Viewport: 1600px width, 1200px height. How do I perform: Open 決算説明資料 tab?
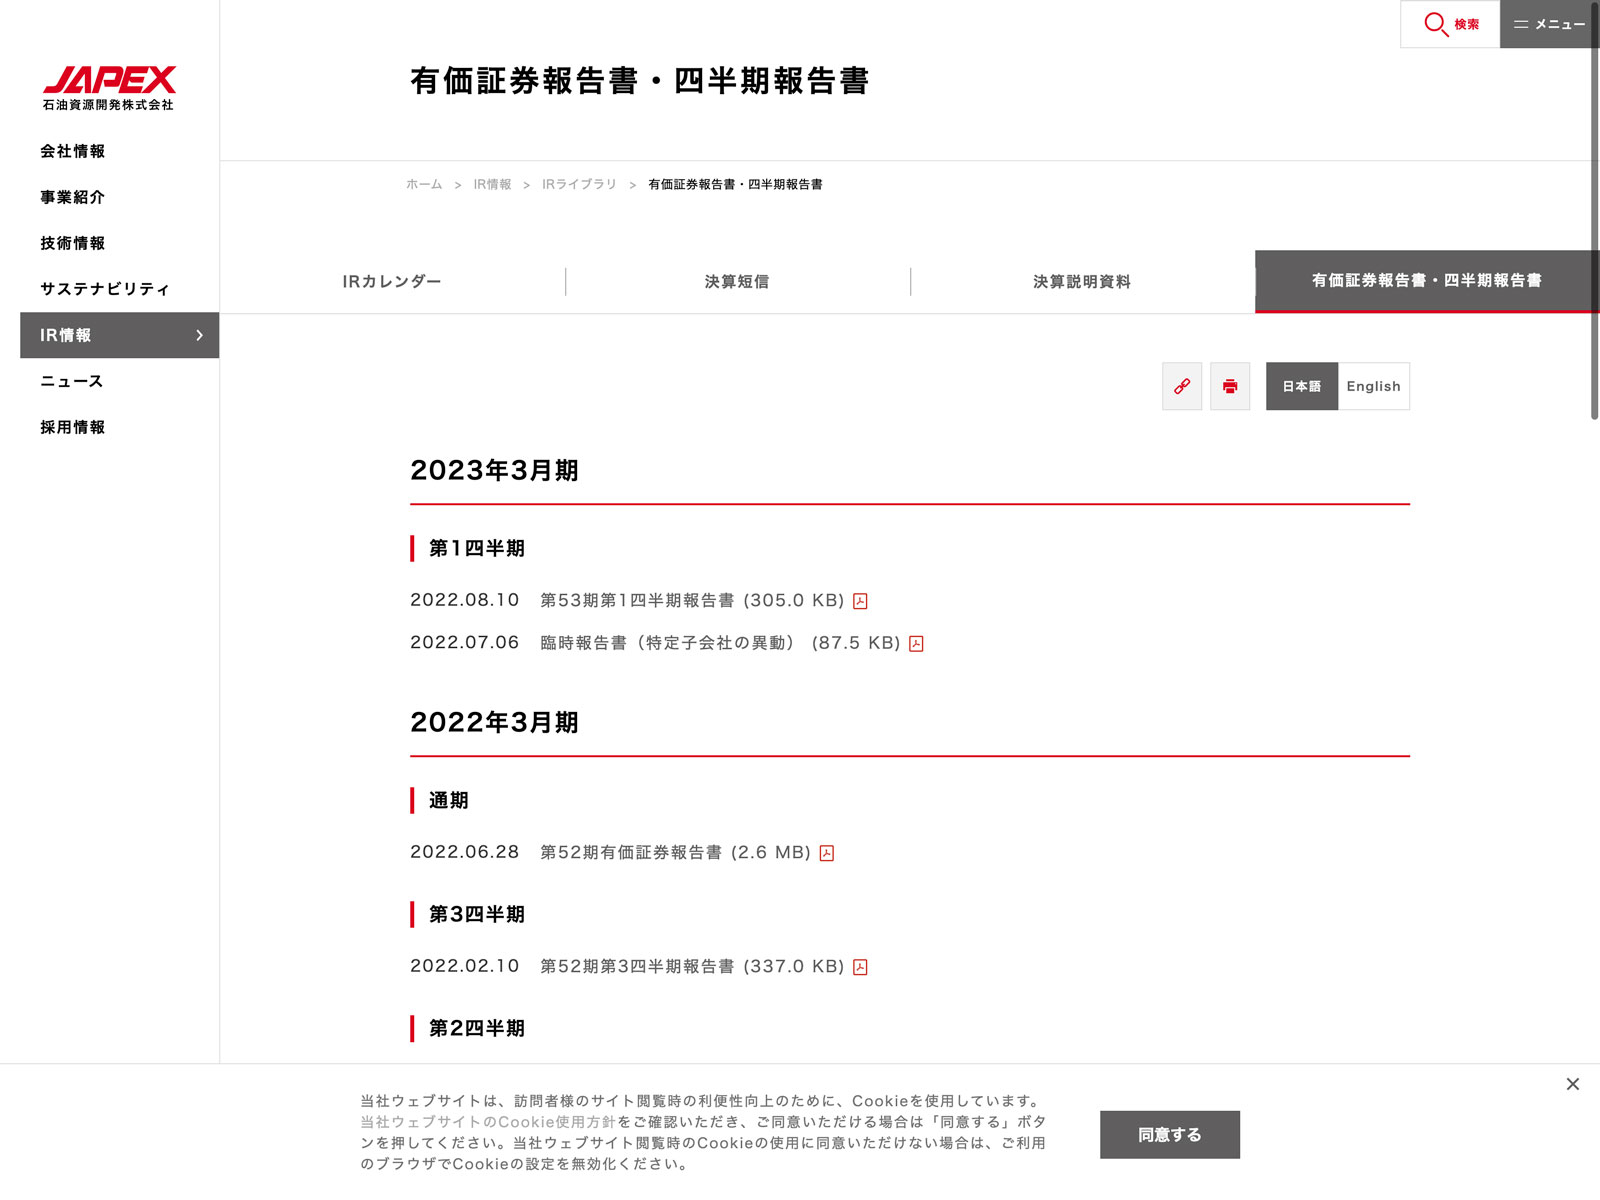click(x=1082, y=282)
